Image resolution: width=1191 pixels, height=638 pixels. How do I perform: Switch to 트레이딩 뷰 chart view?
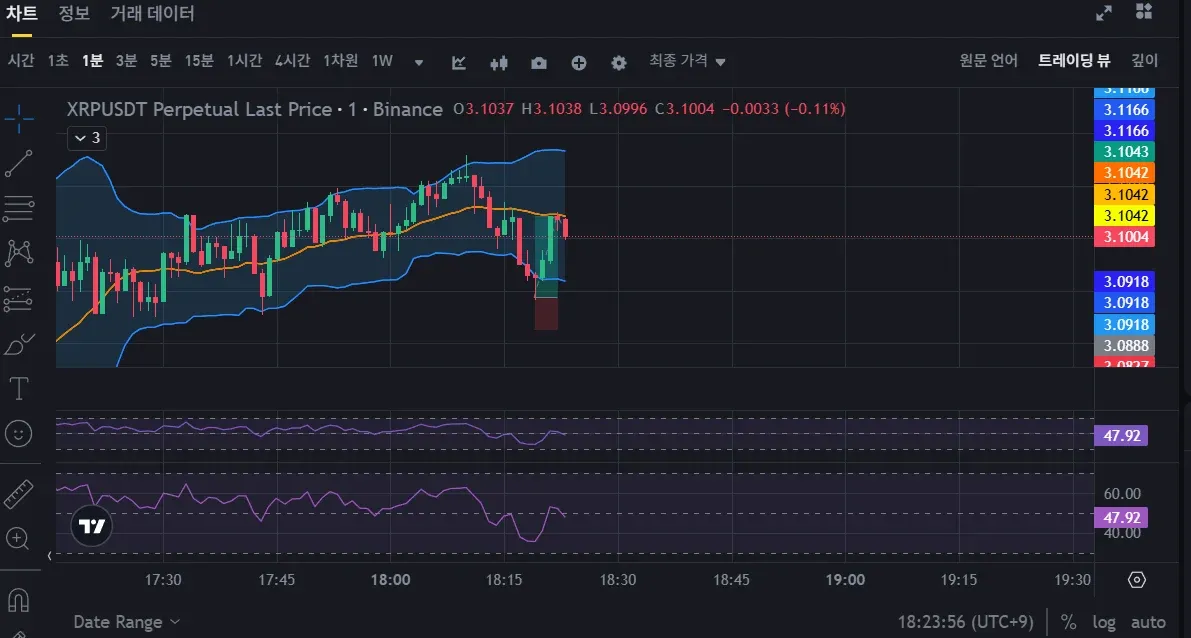coord(1074,61)
